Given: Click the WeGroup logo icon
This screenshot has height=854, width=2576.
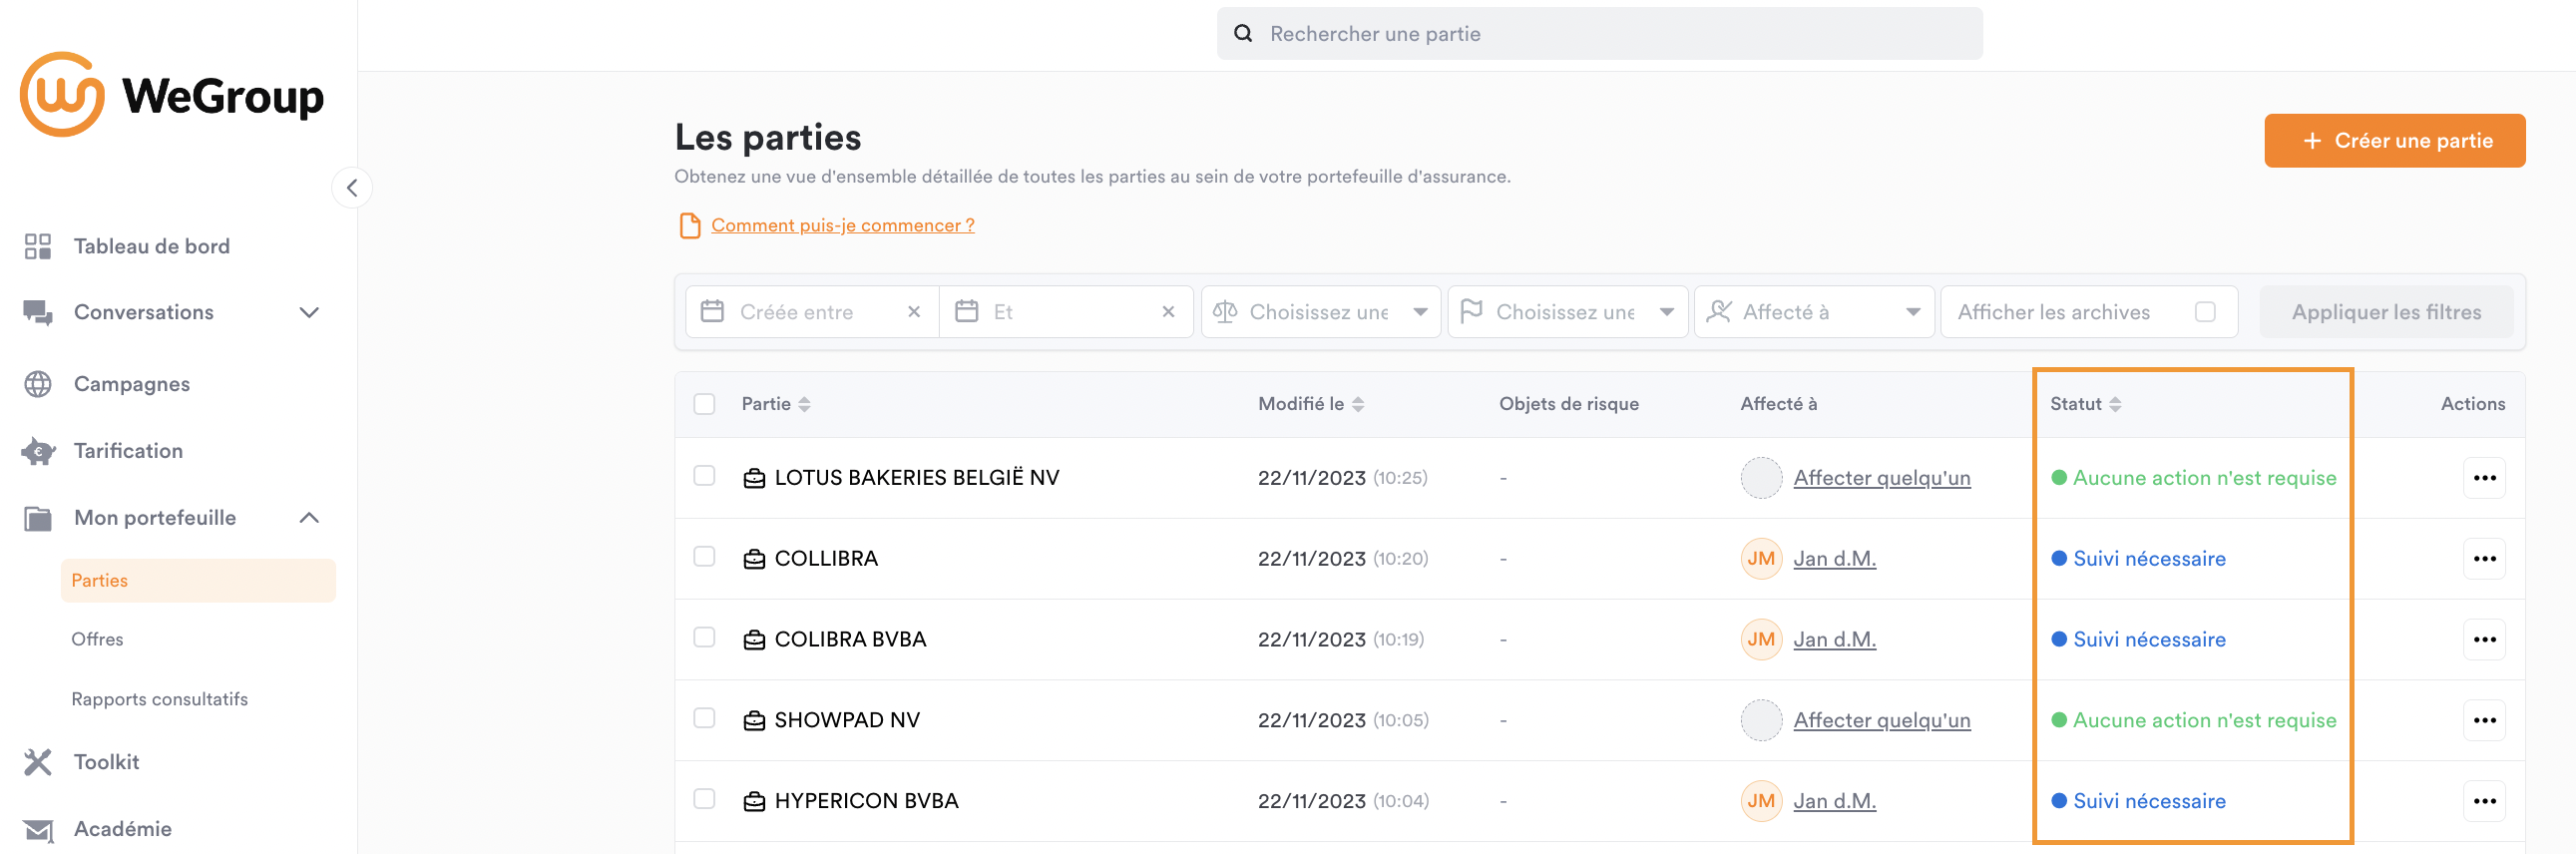Looking at the screenshot, I should pos(62,94).
